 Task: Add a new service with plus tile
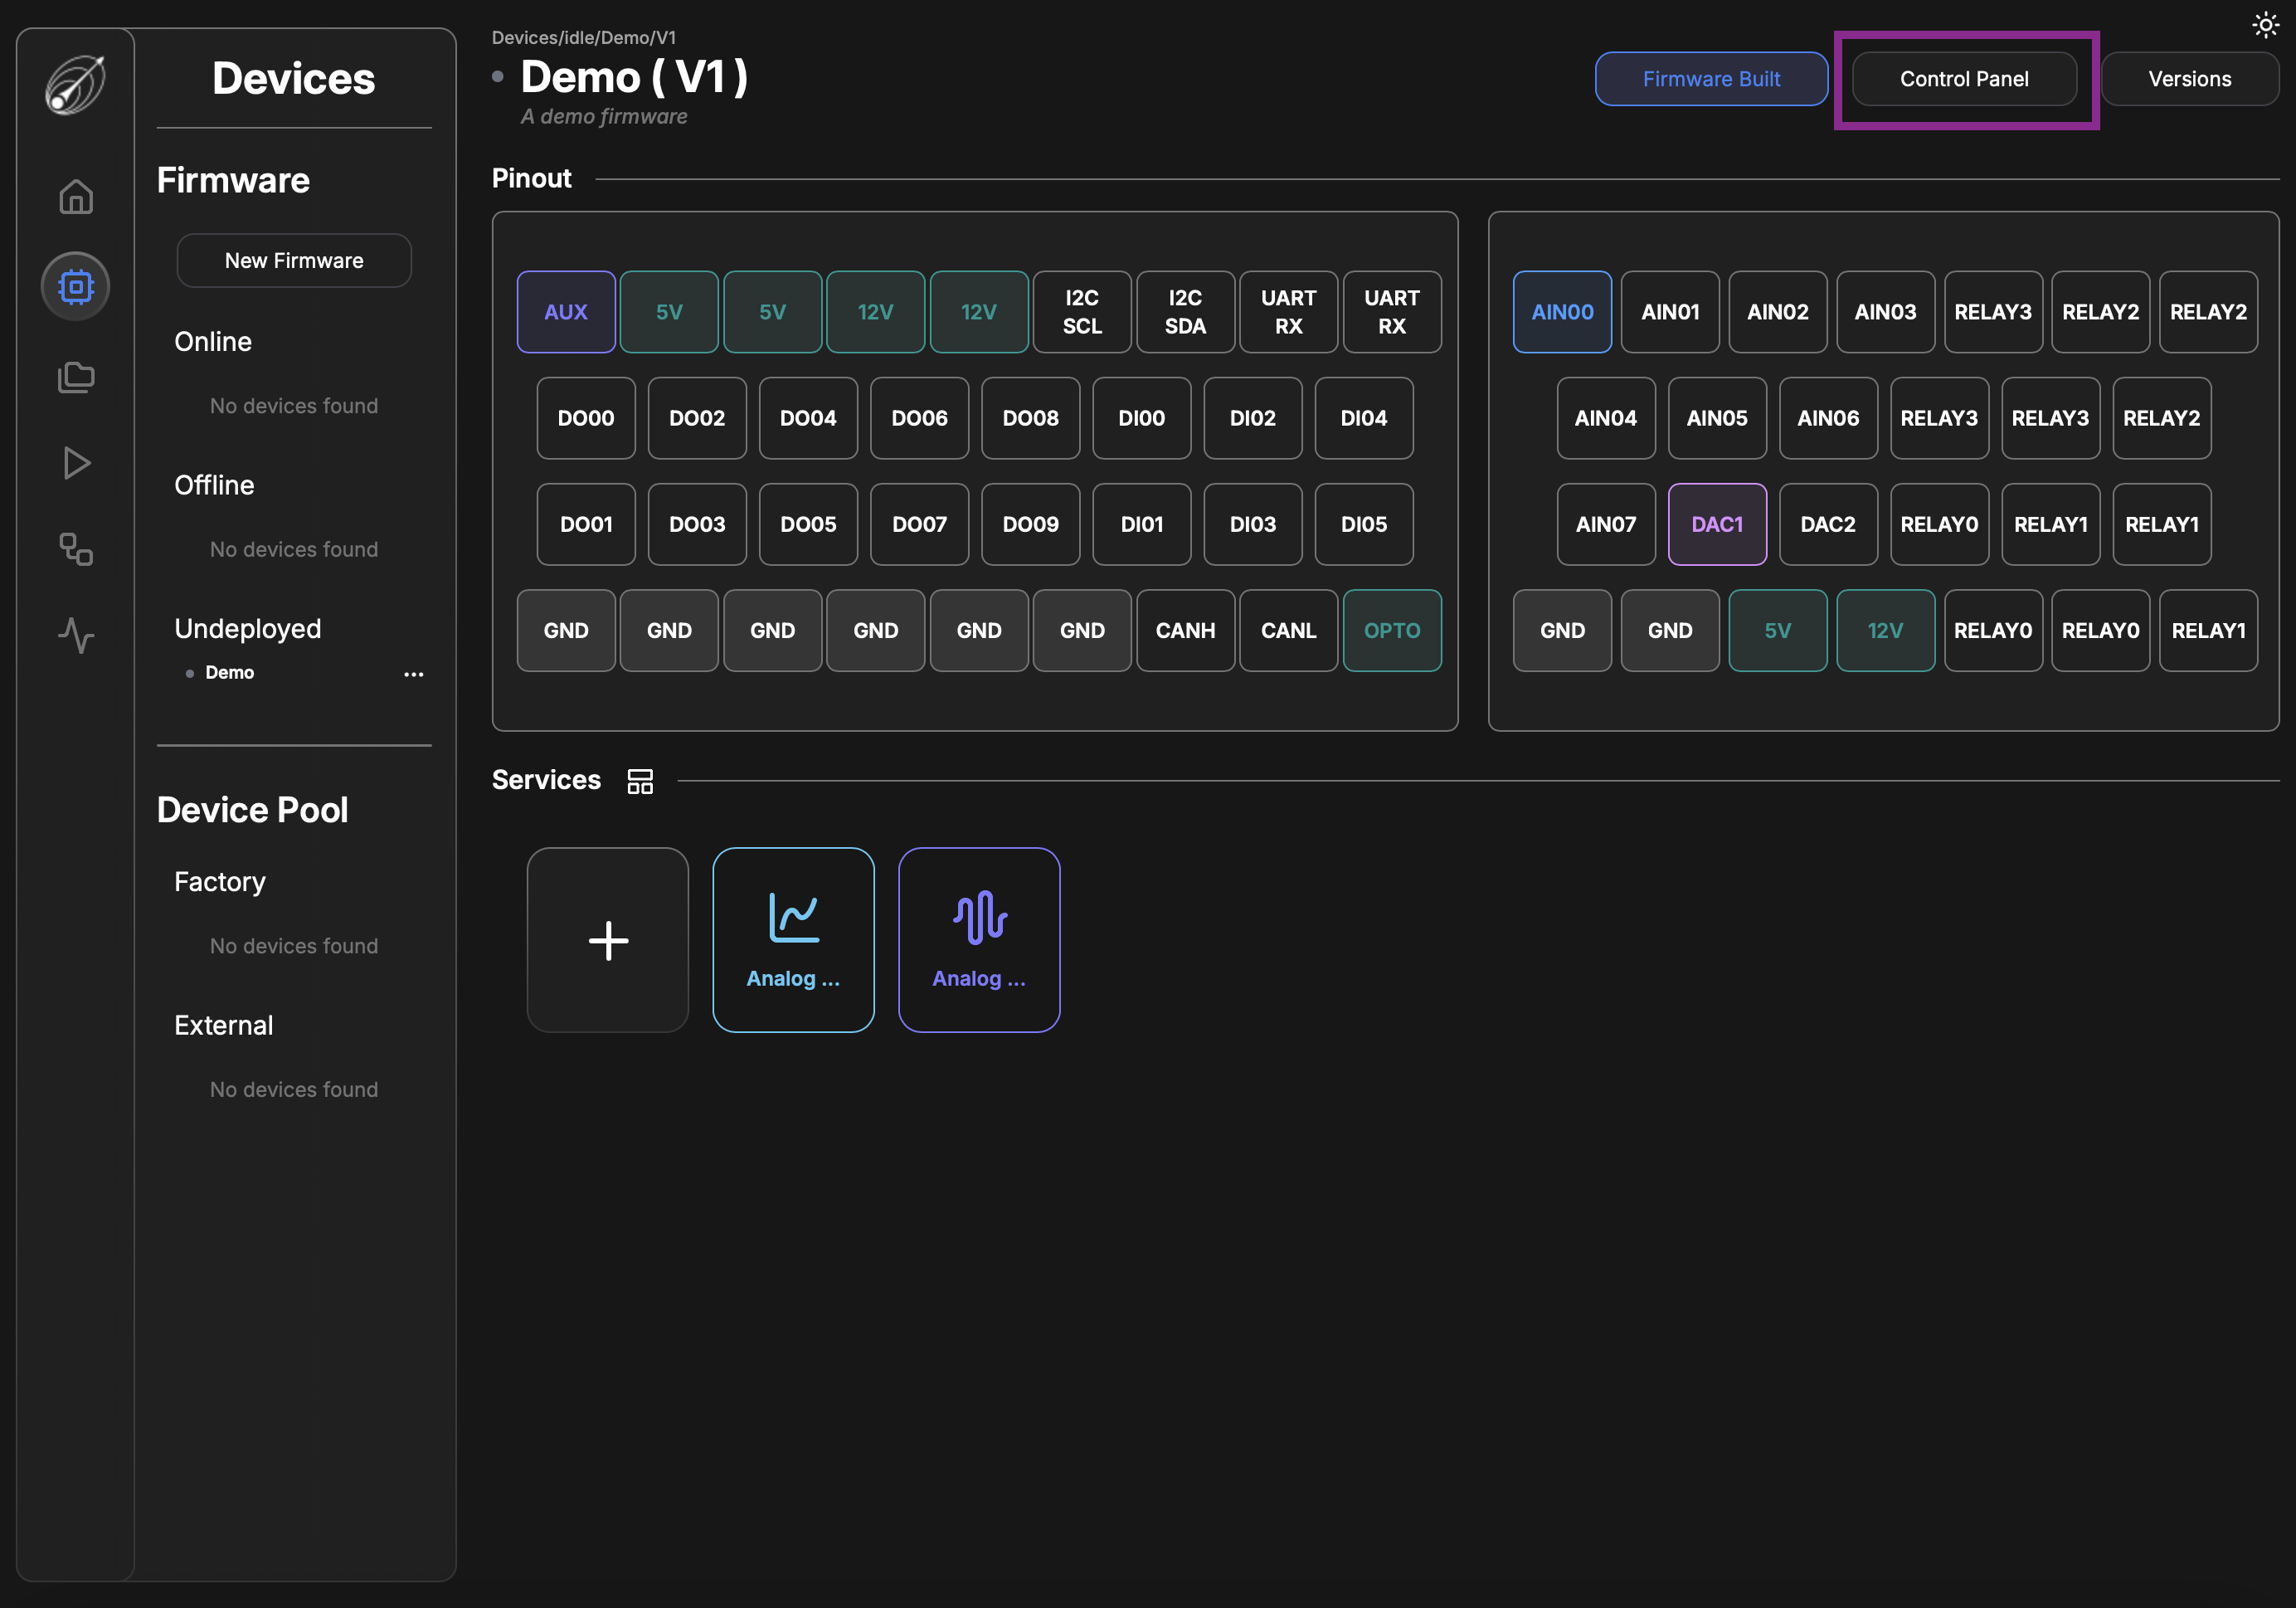608,940
